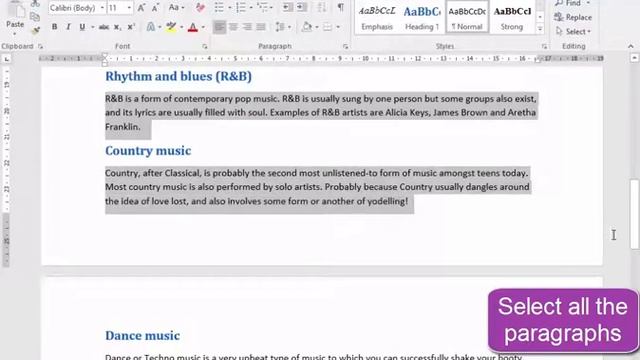Click the 'Rhythm and blues (R&B)' heading
This screenshot has width=640, height=360.
pyautogui.click(x=178, y=76)
